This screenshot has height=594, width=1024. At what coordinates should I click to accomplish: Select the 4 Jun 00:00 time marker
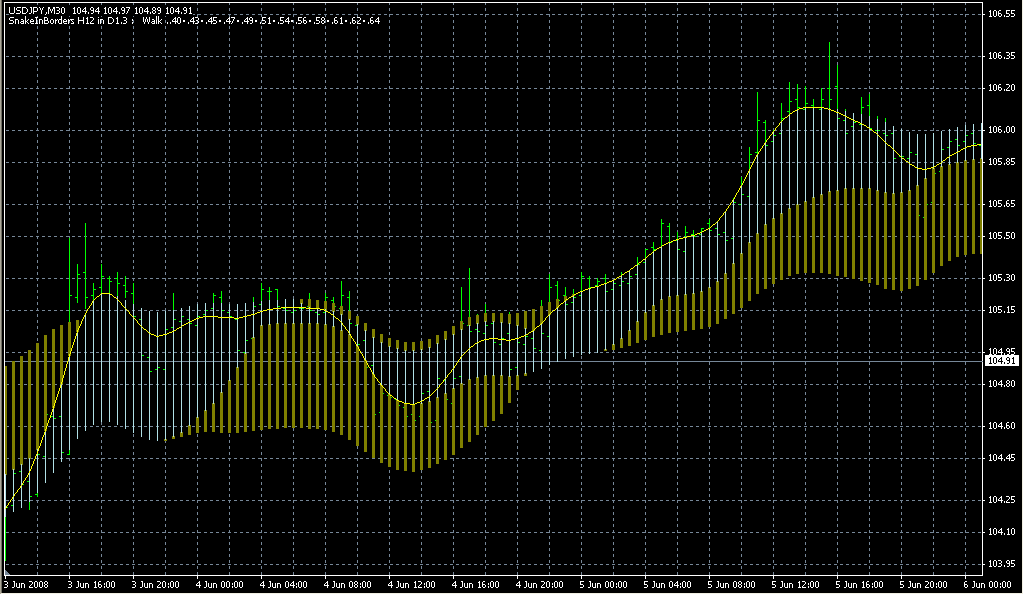[x=221, y=584]
